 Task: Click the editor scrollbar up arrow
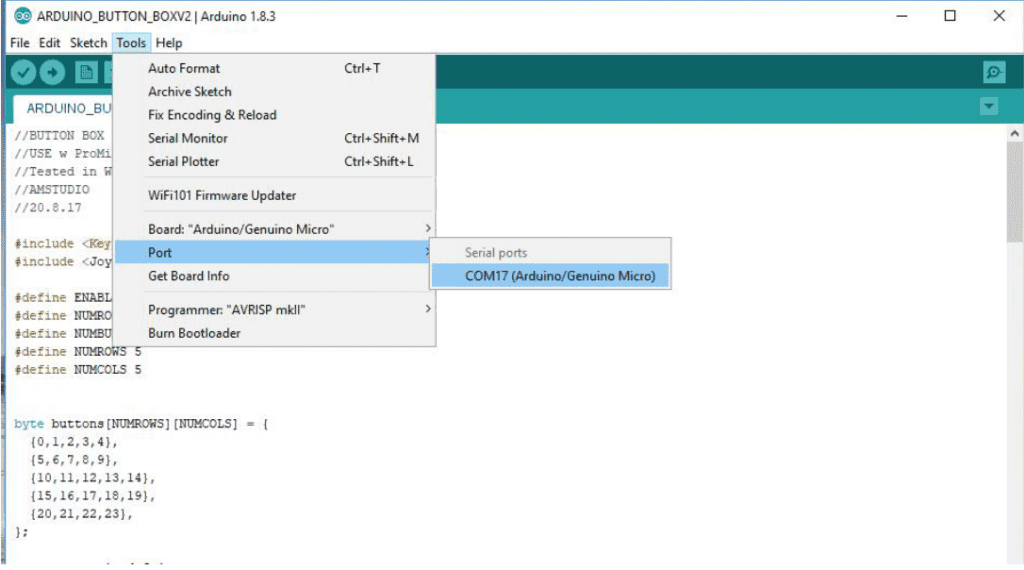point(1014,133)
